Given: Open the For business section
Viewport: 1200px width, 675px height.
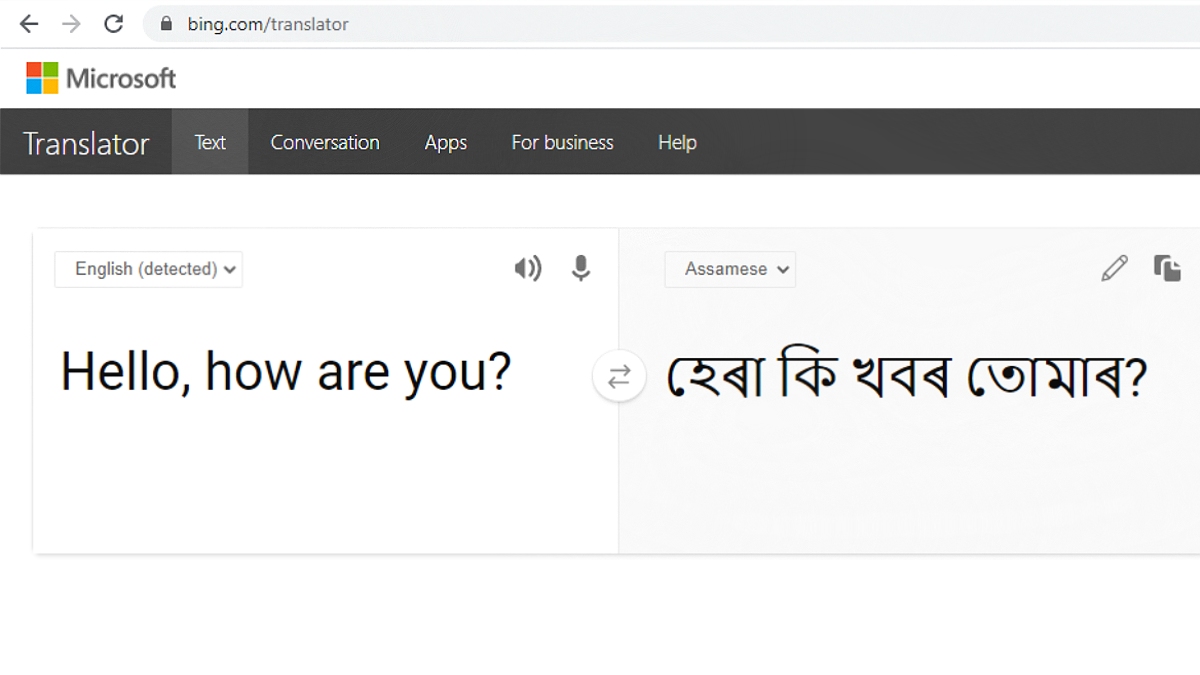Looking at the screenshot, I should (562, 142).
